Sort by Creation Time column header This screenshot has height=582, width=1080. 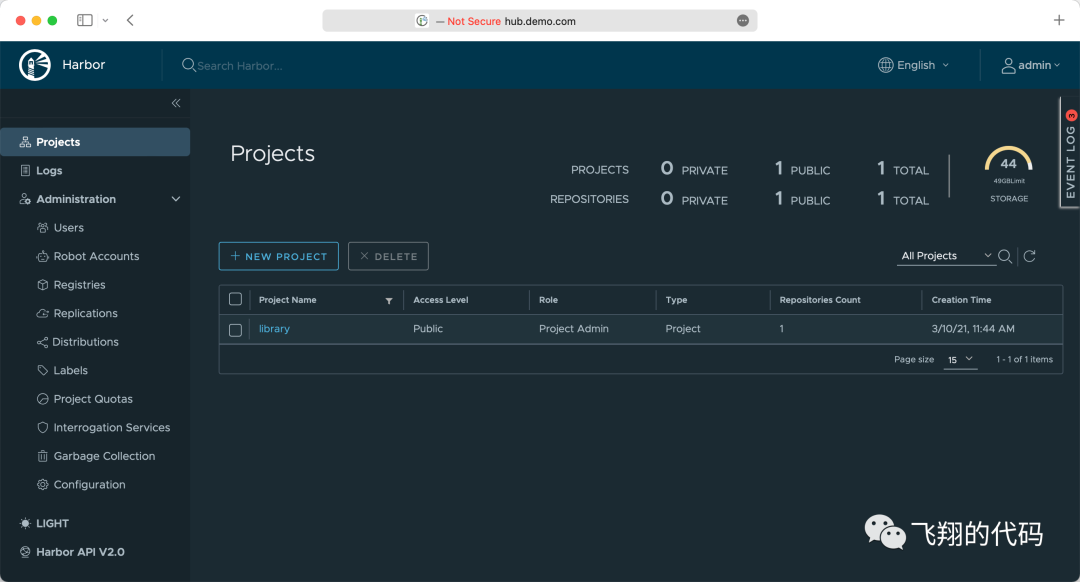961,300
